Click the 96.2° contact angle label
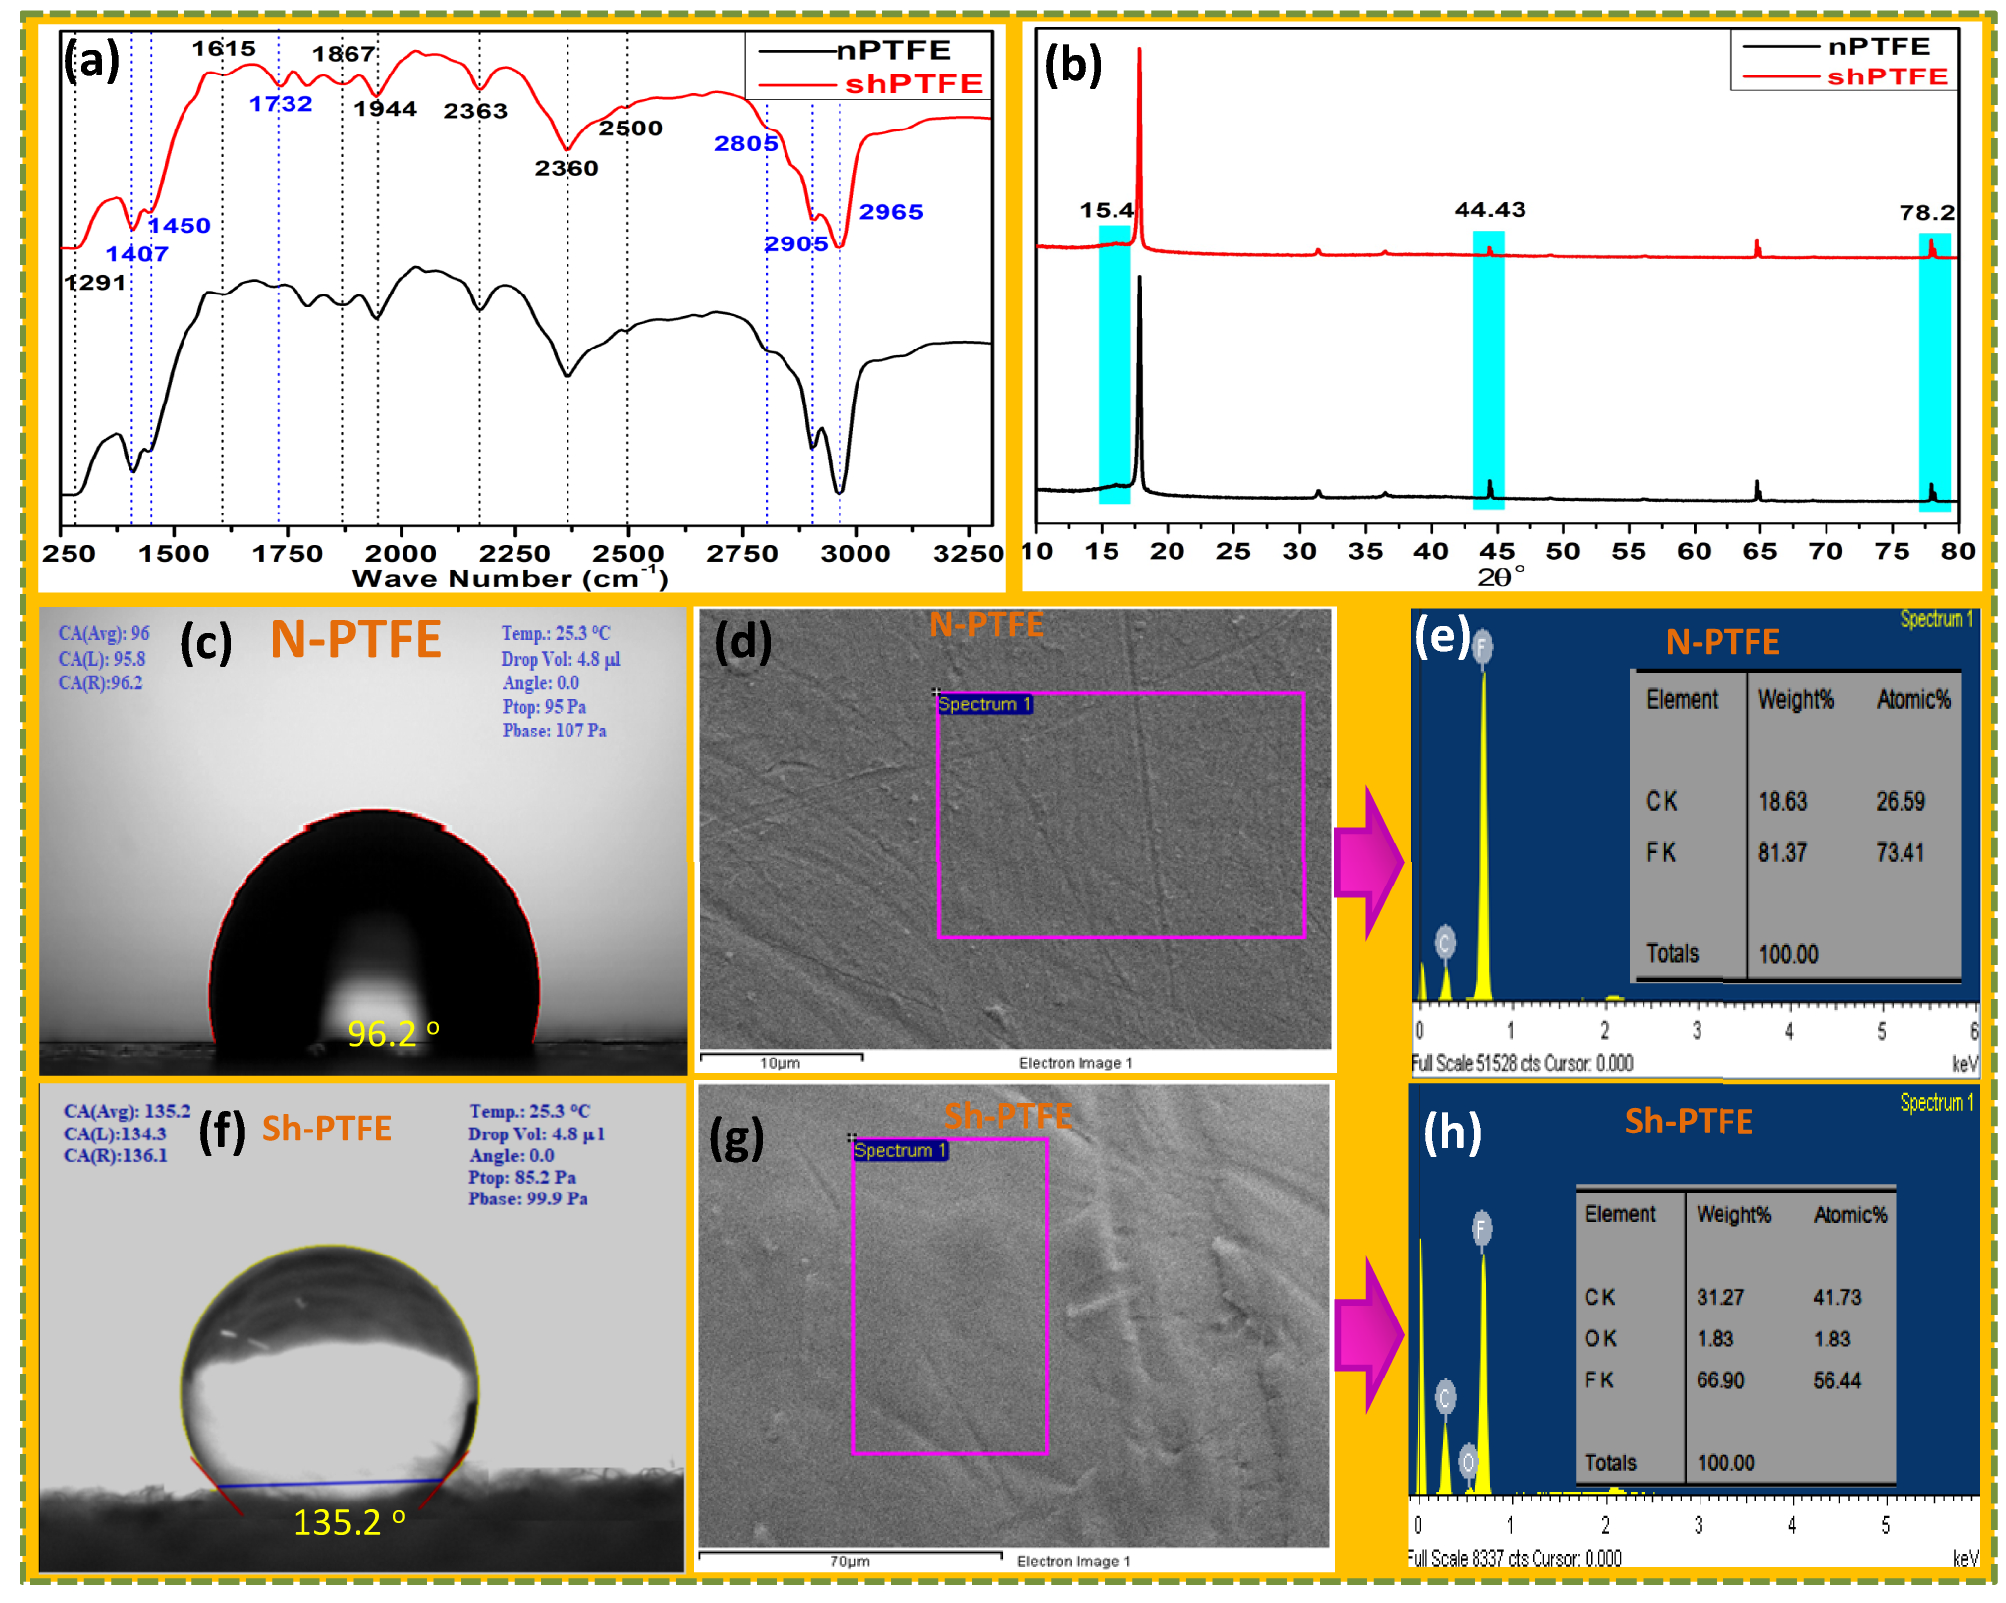The image size is (2006, 1603). tap(392, 1033)
